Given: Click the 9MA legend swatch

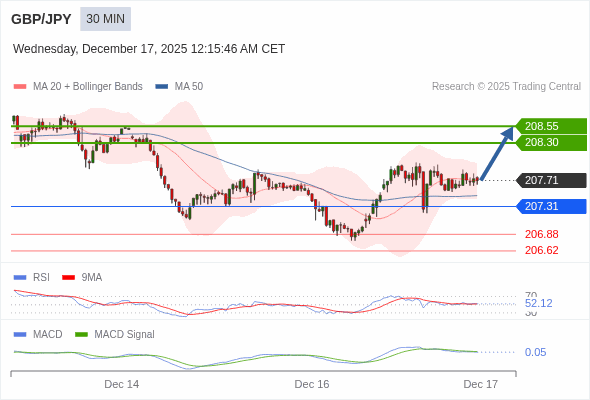Looking at the screenshot, I should (x=68, y=278).
